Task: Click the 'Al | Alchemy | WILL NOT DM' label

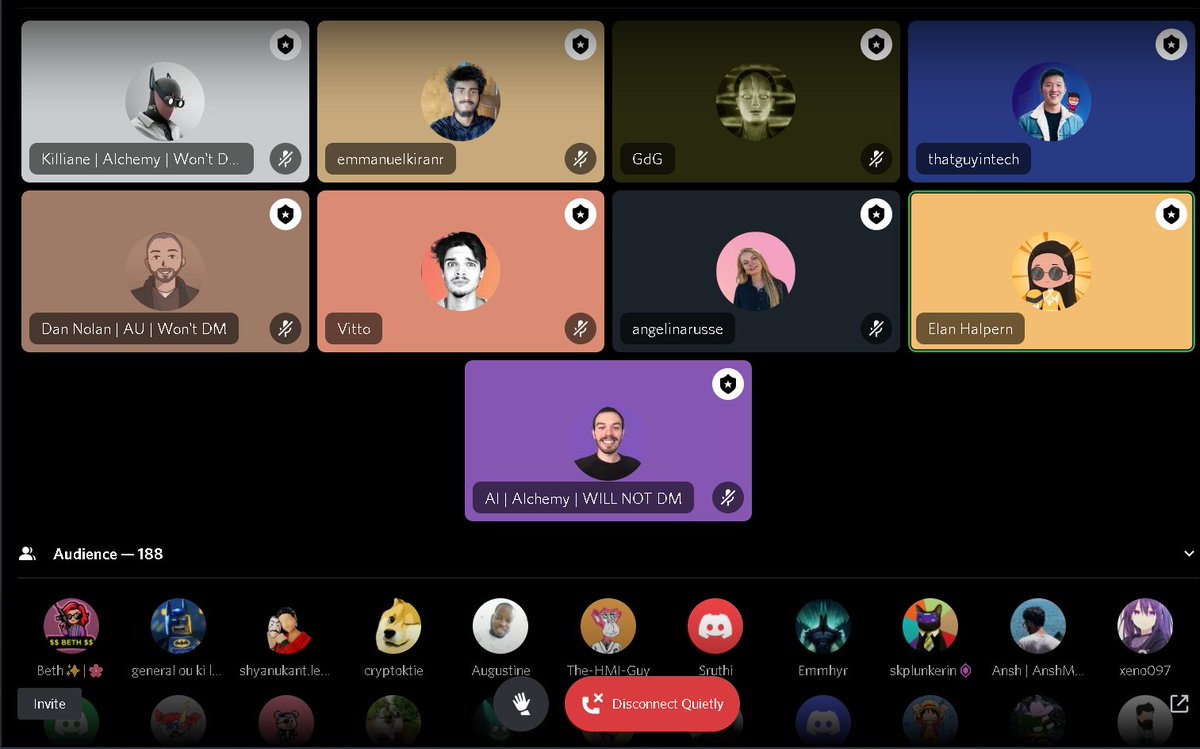Action: (583, 498)
